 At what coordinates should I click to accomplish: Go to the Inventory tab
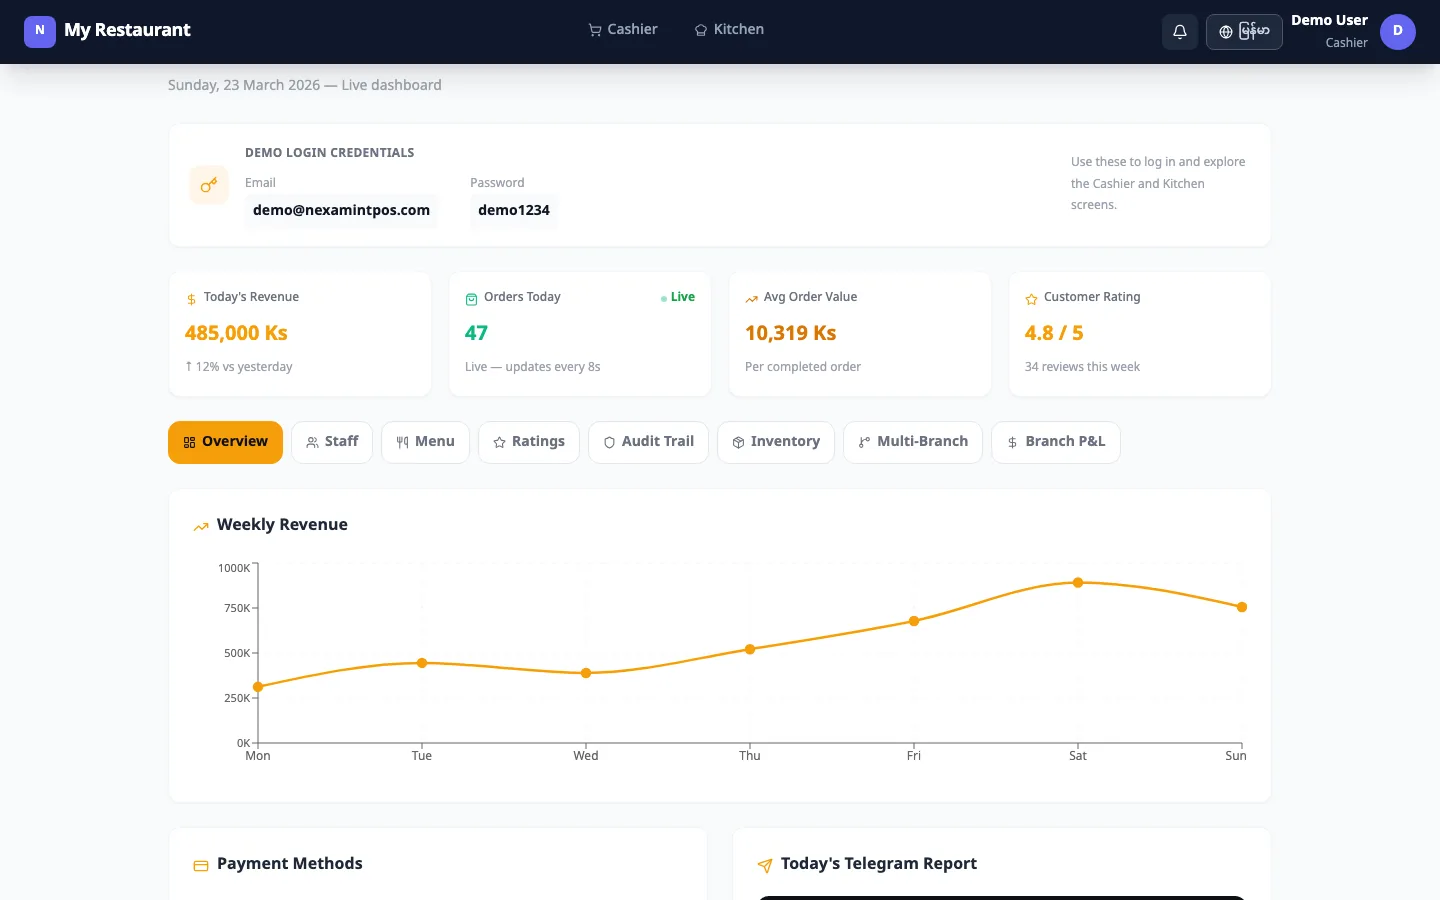(776, 442)
